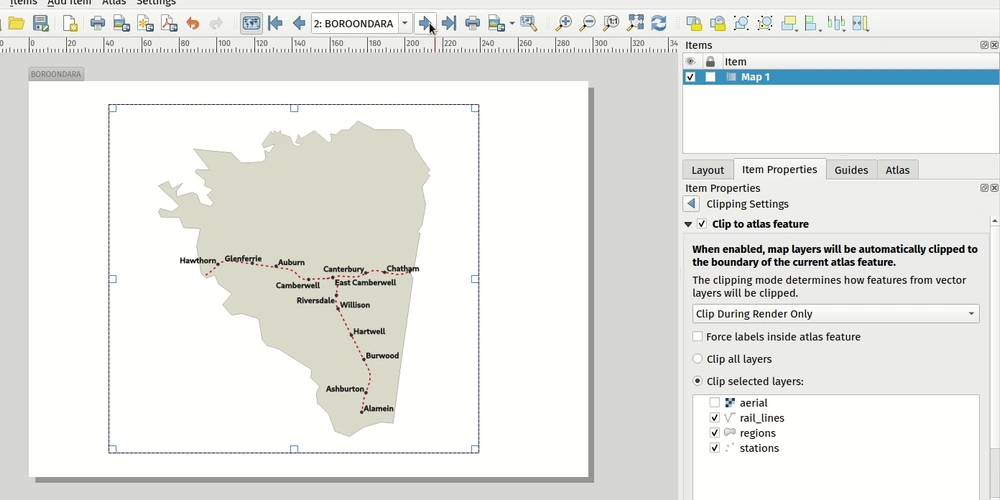This screenshot has width=1000, height=500.
Task: Check the aerial layer
Action: click(x=714, y=403)
